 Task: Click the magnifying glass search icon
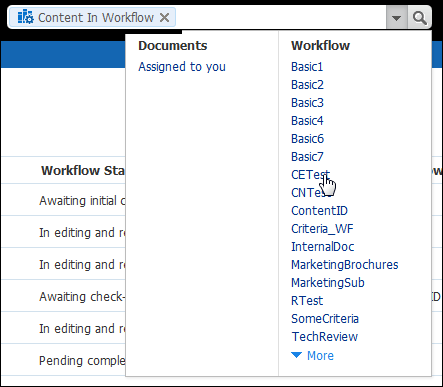pos(419,17)
